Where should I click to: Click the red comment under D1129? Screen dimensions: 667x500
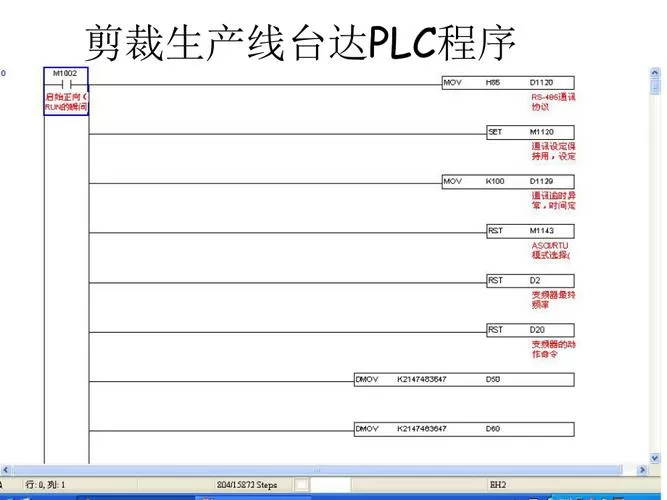[553, 200]
